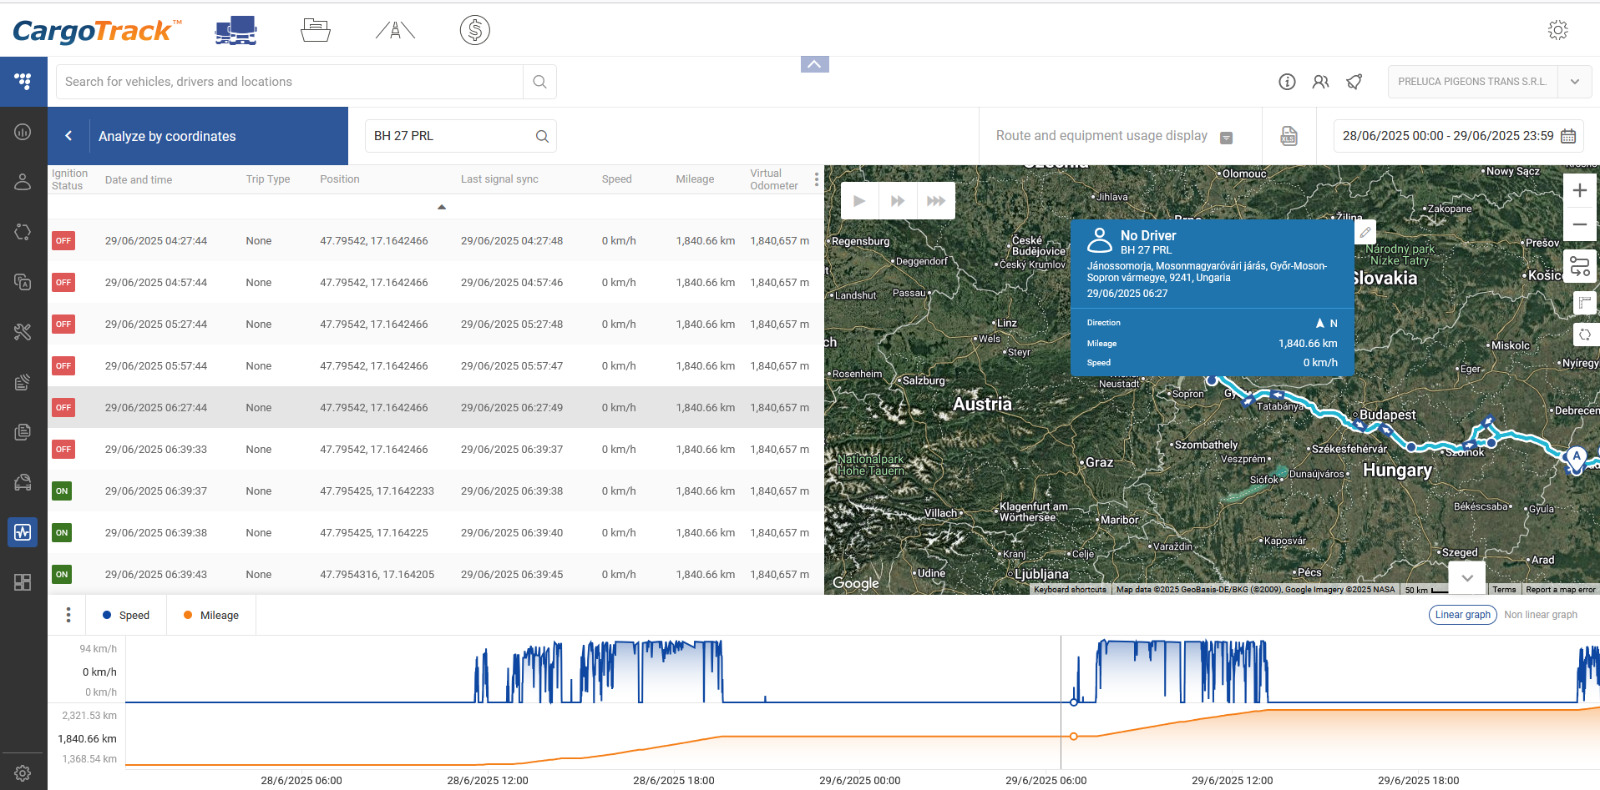The height and width of the screenshot is (790, 1600).
Task: Toggle the Mileage chart tab
Action: [x=211, y=615]
